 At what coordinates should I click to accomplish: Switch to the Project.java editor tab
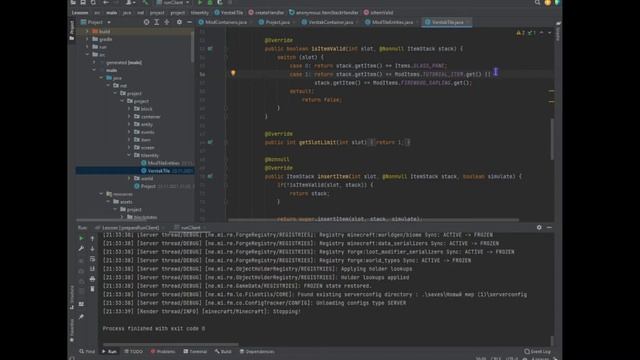click(275, 22)
